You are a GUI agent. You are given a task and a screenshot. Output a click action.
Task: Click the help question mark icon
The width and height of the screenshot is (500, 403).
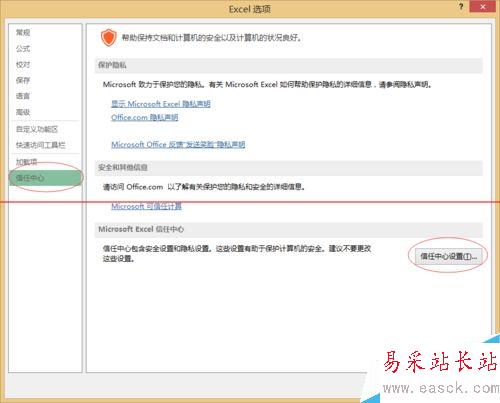[x=461, y=7]
